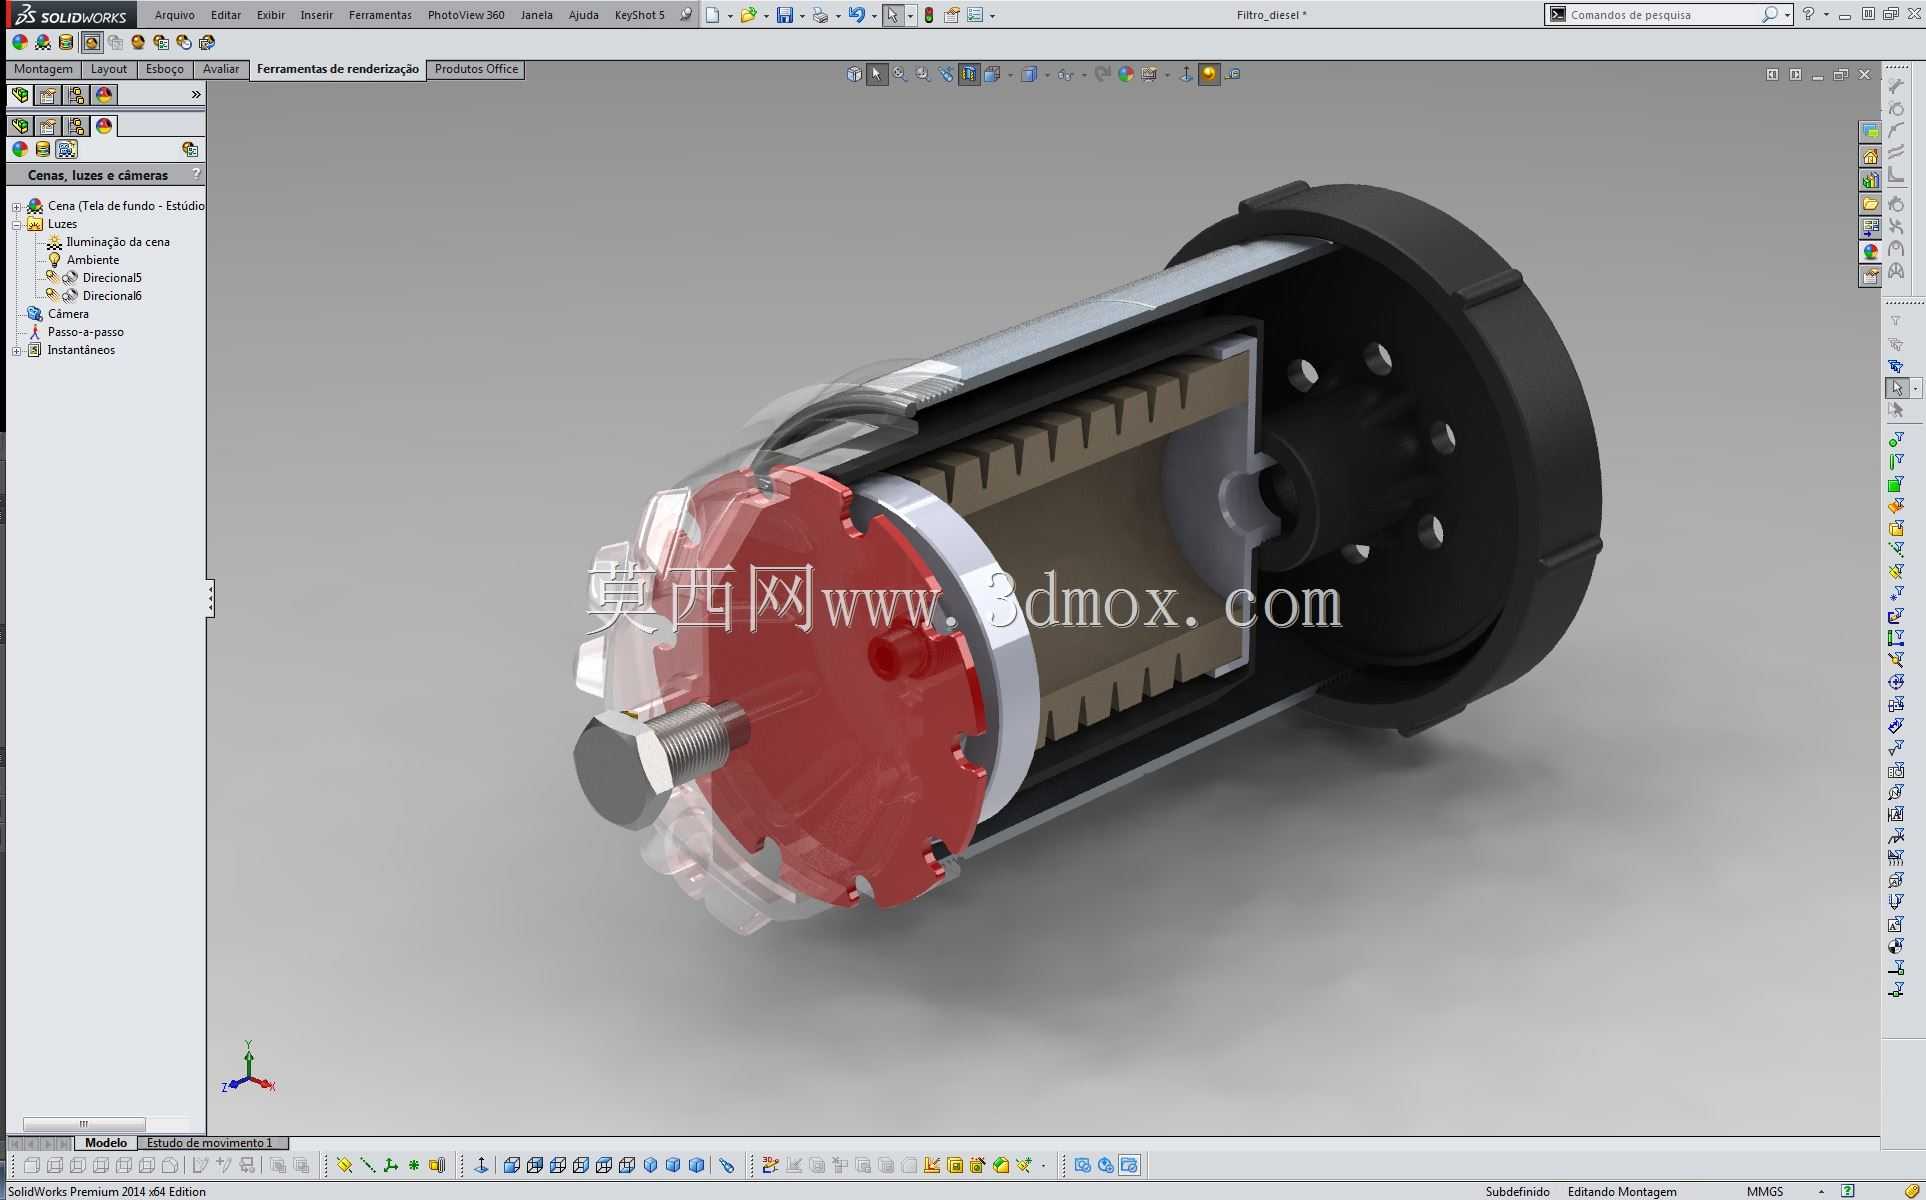Viewport: 1926px width, 1200px height.
Task: Click the Shaded blue cube icon bottom toolbar
Action: pos(674,1165)
